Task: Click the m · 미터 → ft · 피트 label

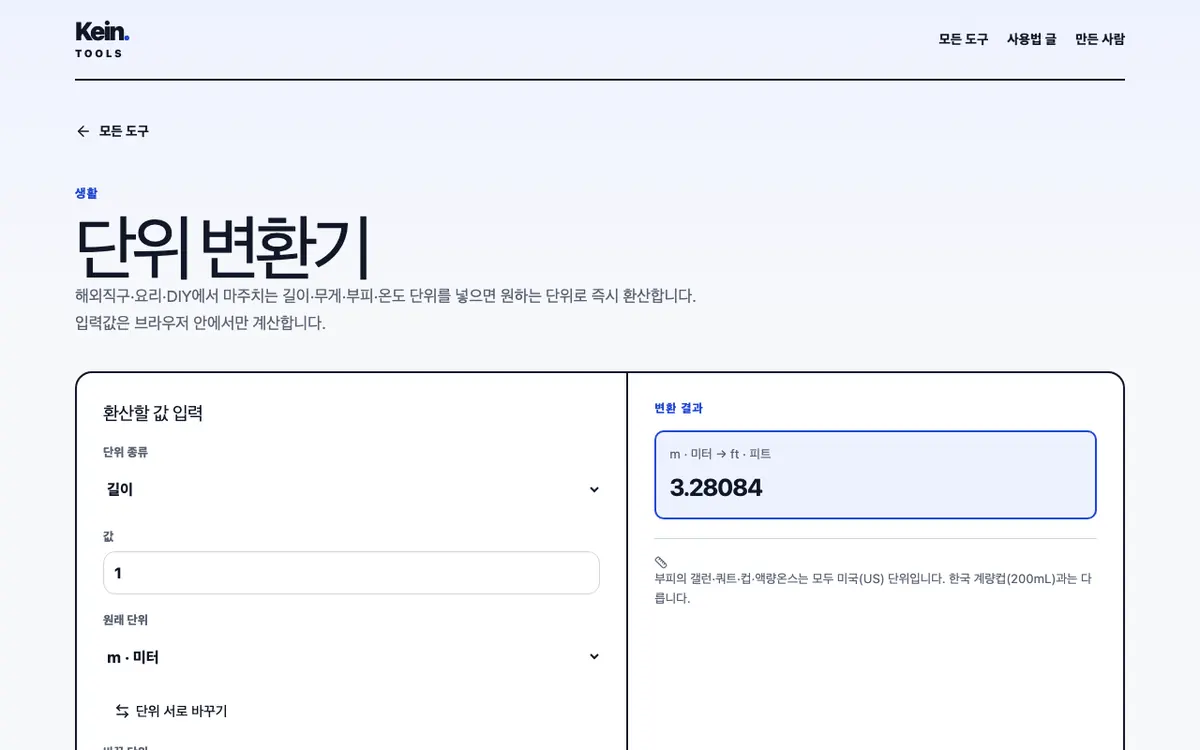Action: [x=720, y=454]
